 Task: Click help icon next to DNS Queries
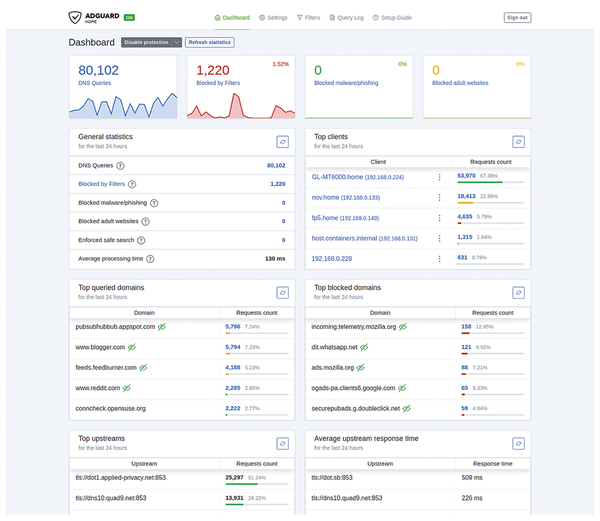point(121,165)
